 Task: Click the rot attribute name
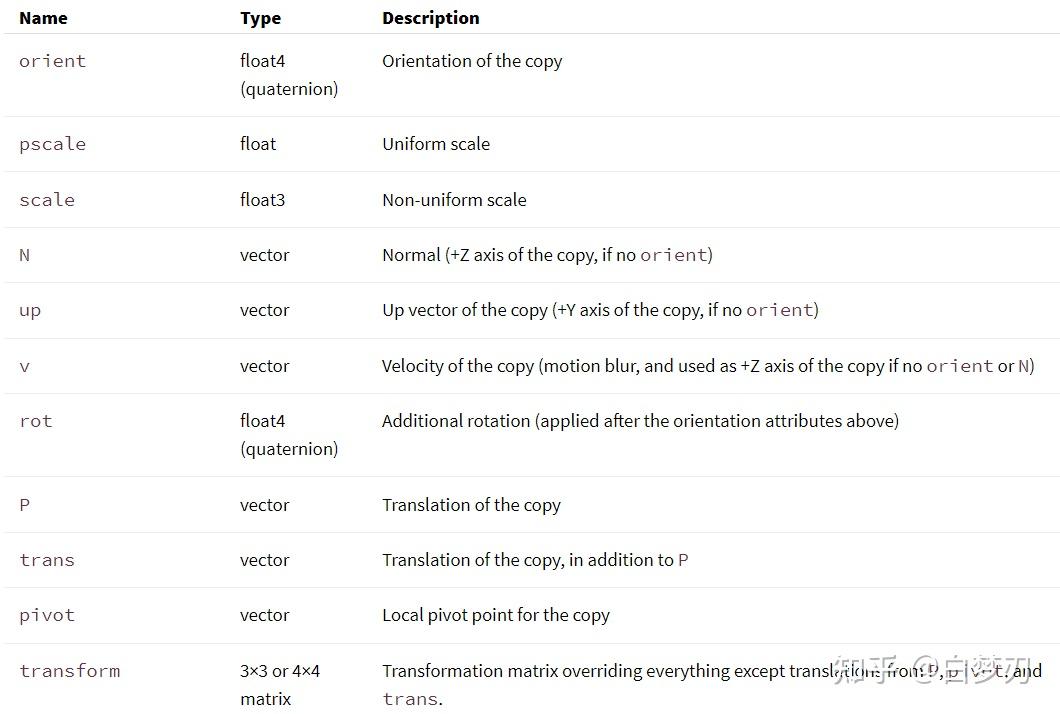click(35, 421)
